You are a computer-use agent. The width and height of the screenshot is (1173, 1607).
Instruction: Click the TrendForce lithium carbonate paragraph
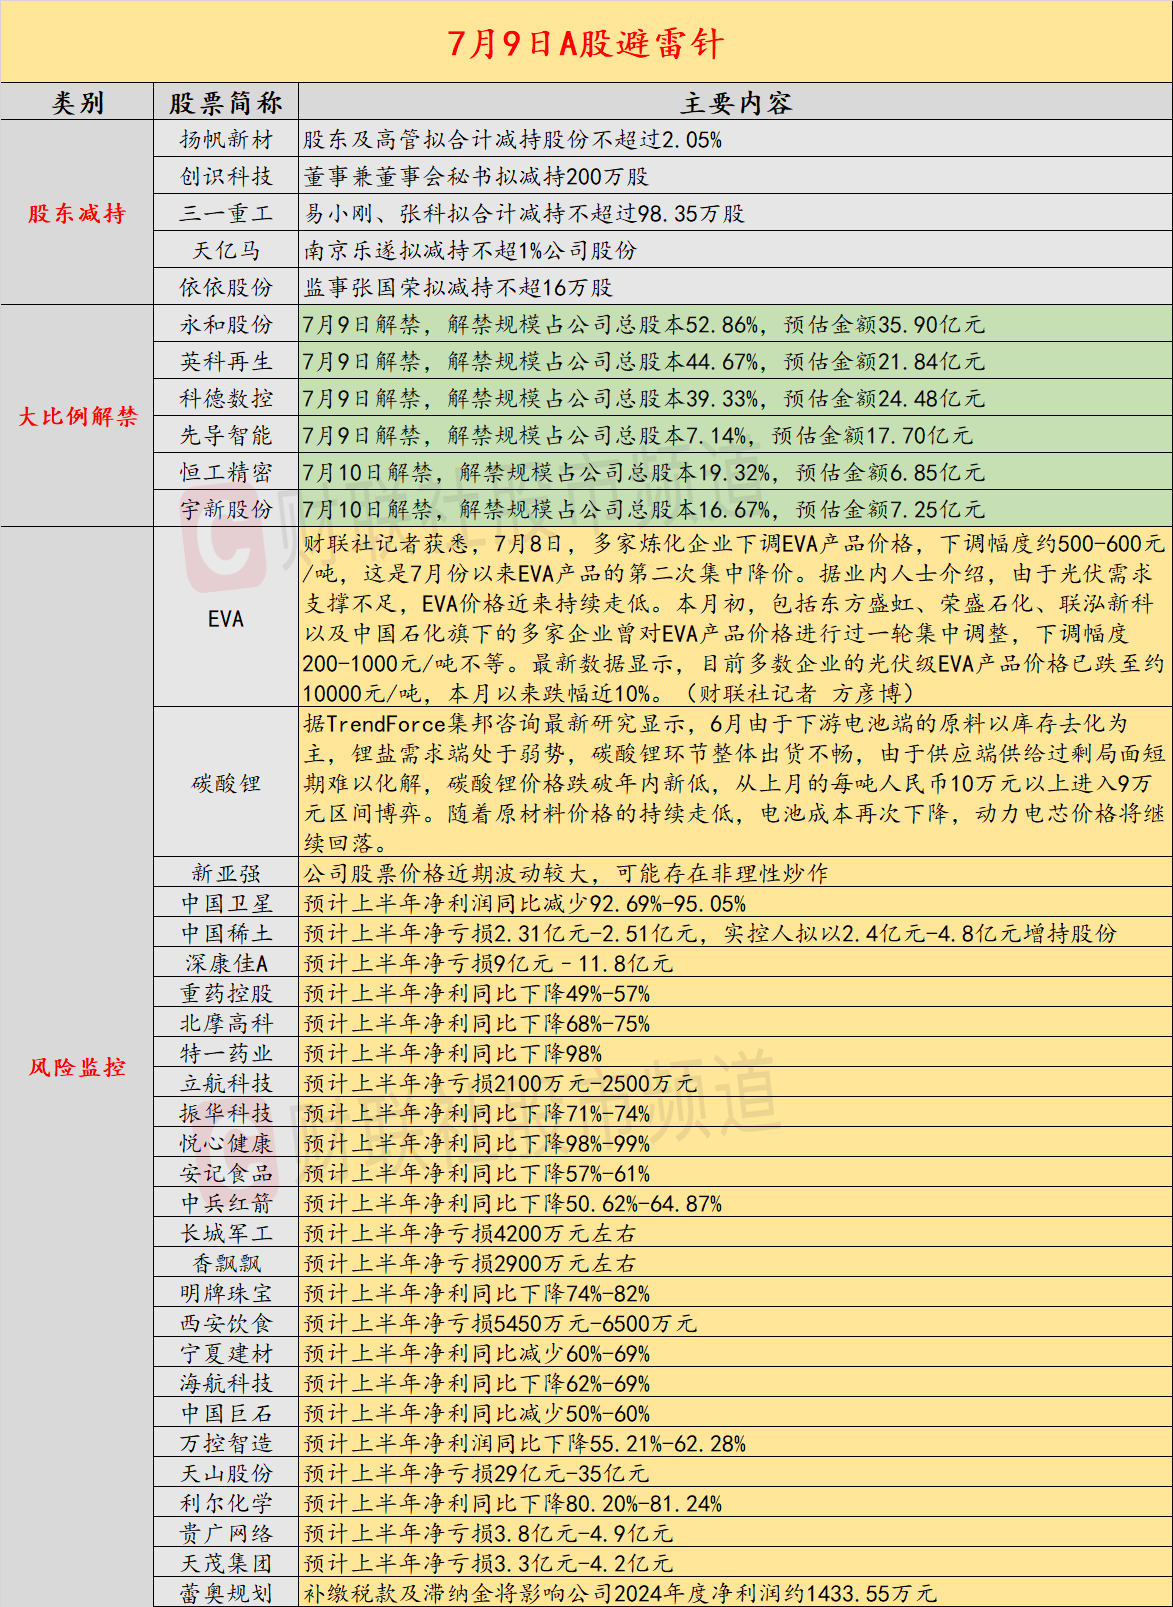click(735, 784)
